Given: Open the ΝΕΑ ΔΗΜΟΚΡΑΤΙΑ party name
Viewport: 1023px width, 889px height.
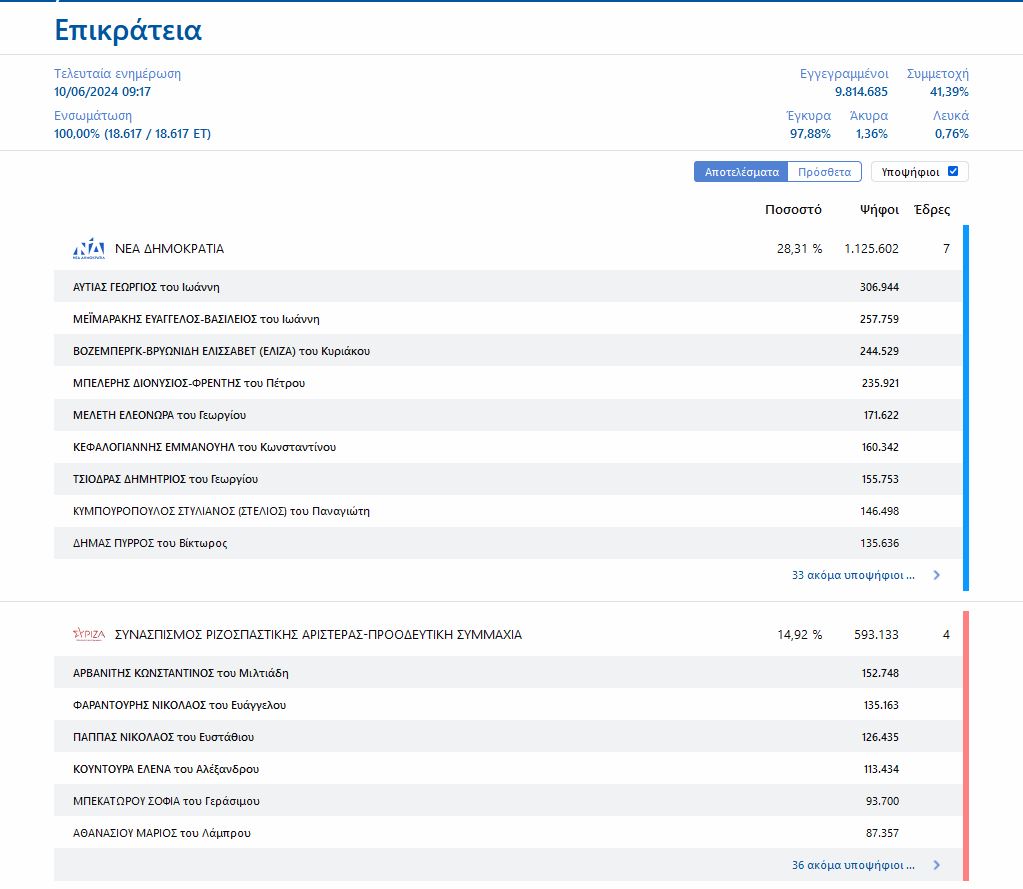Looking at the screenshot, I should point(169,249).
